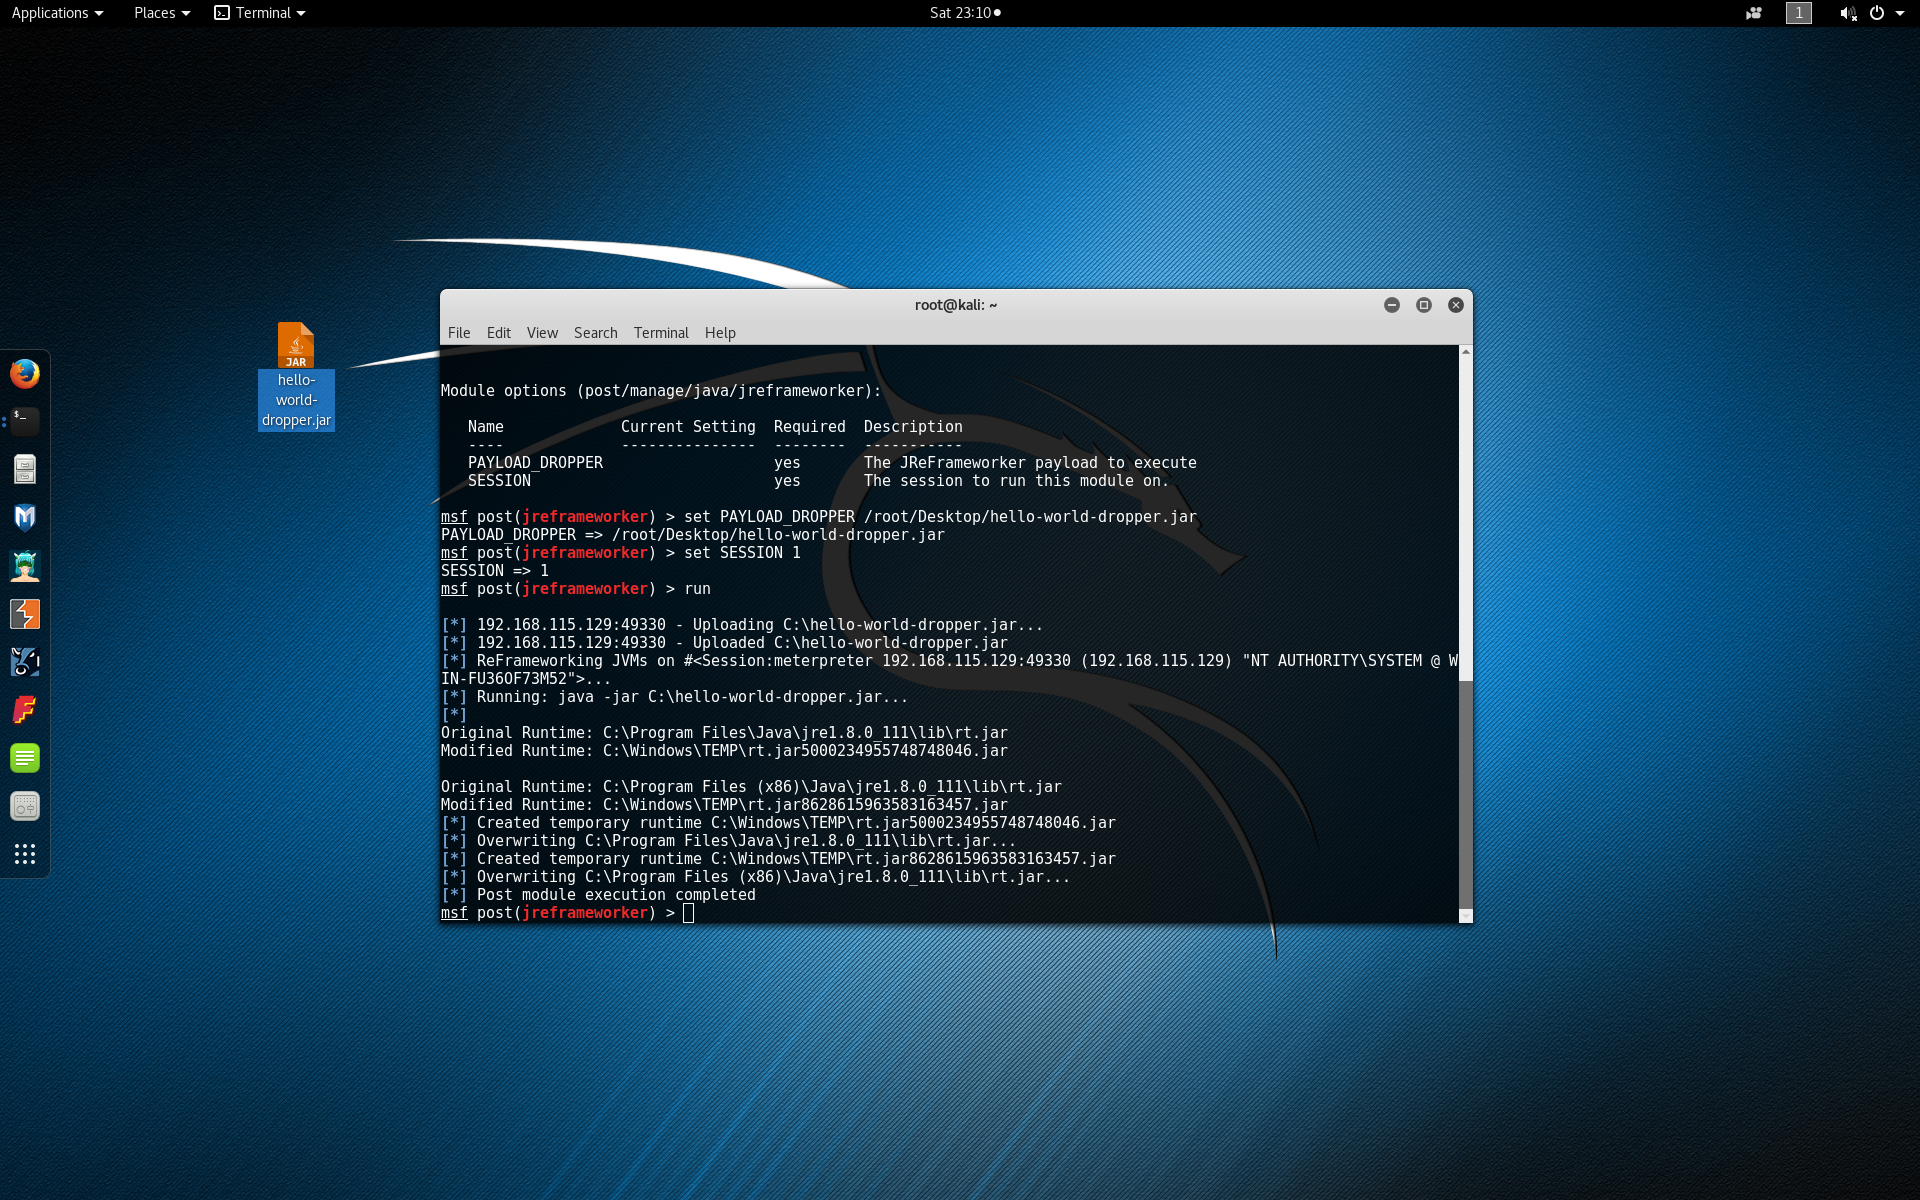Viewport: 1920px width, 1200px height.
Task: Launch Firefox from the dock
Action: click(x=25, y=373)
